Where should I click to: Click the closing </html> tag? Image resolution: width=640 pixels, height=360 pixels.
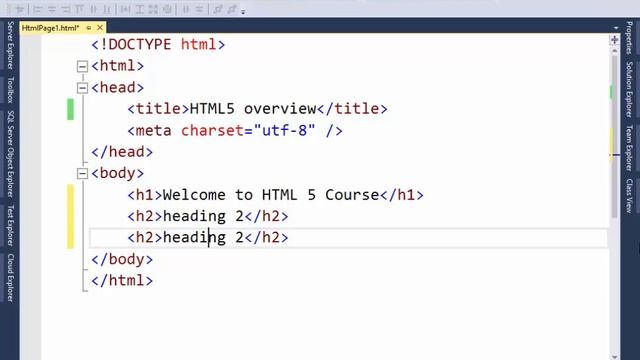click(122, 280)
